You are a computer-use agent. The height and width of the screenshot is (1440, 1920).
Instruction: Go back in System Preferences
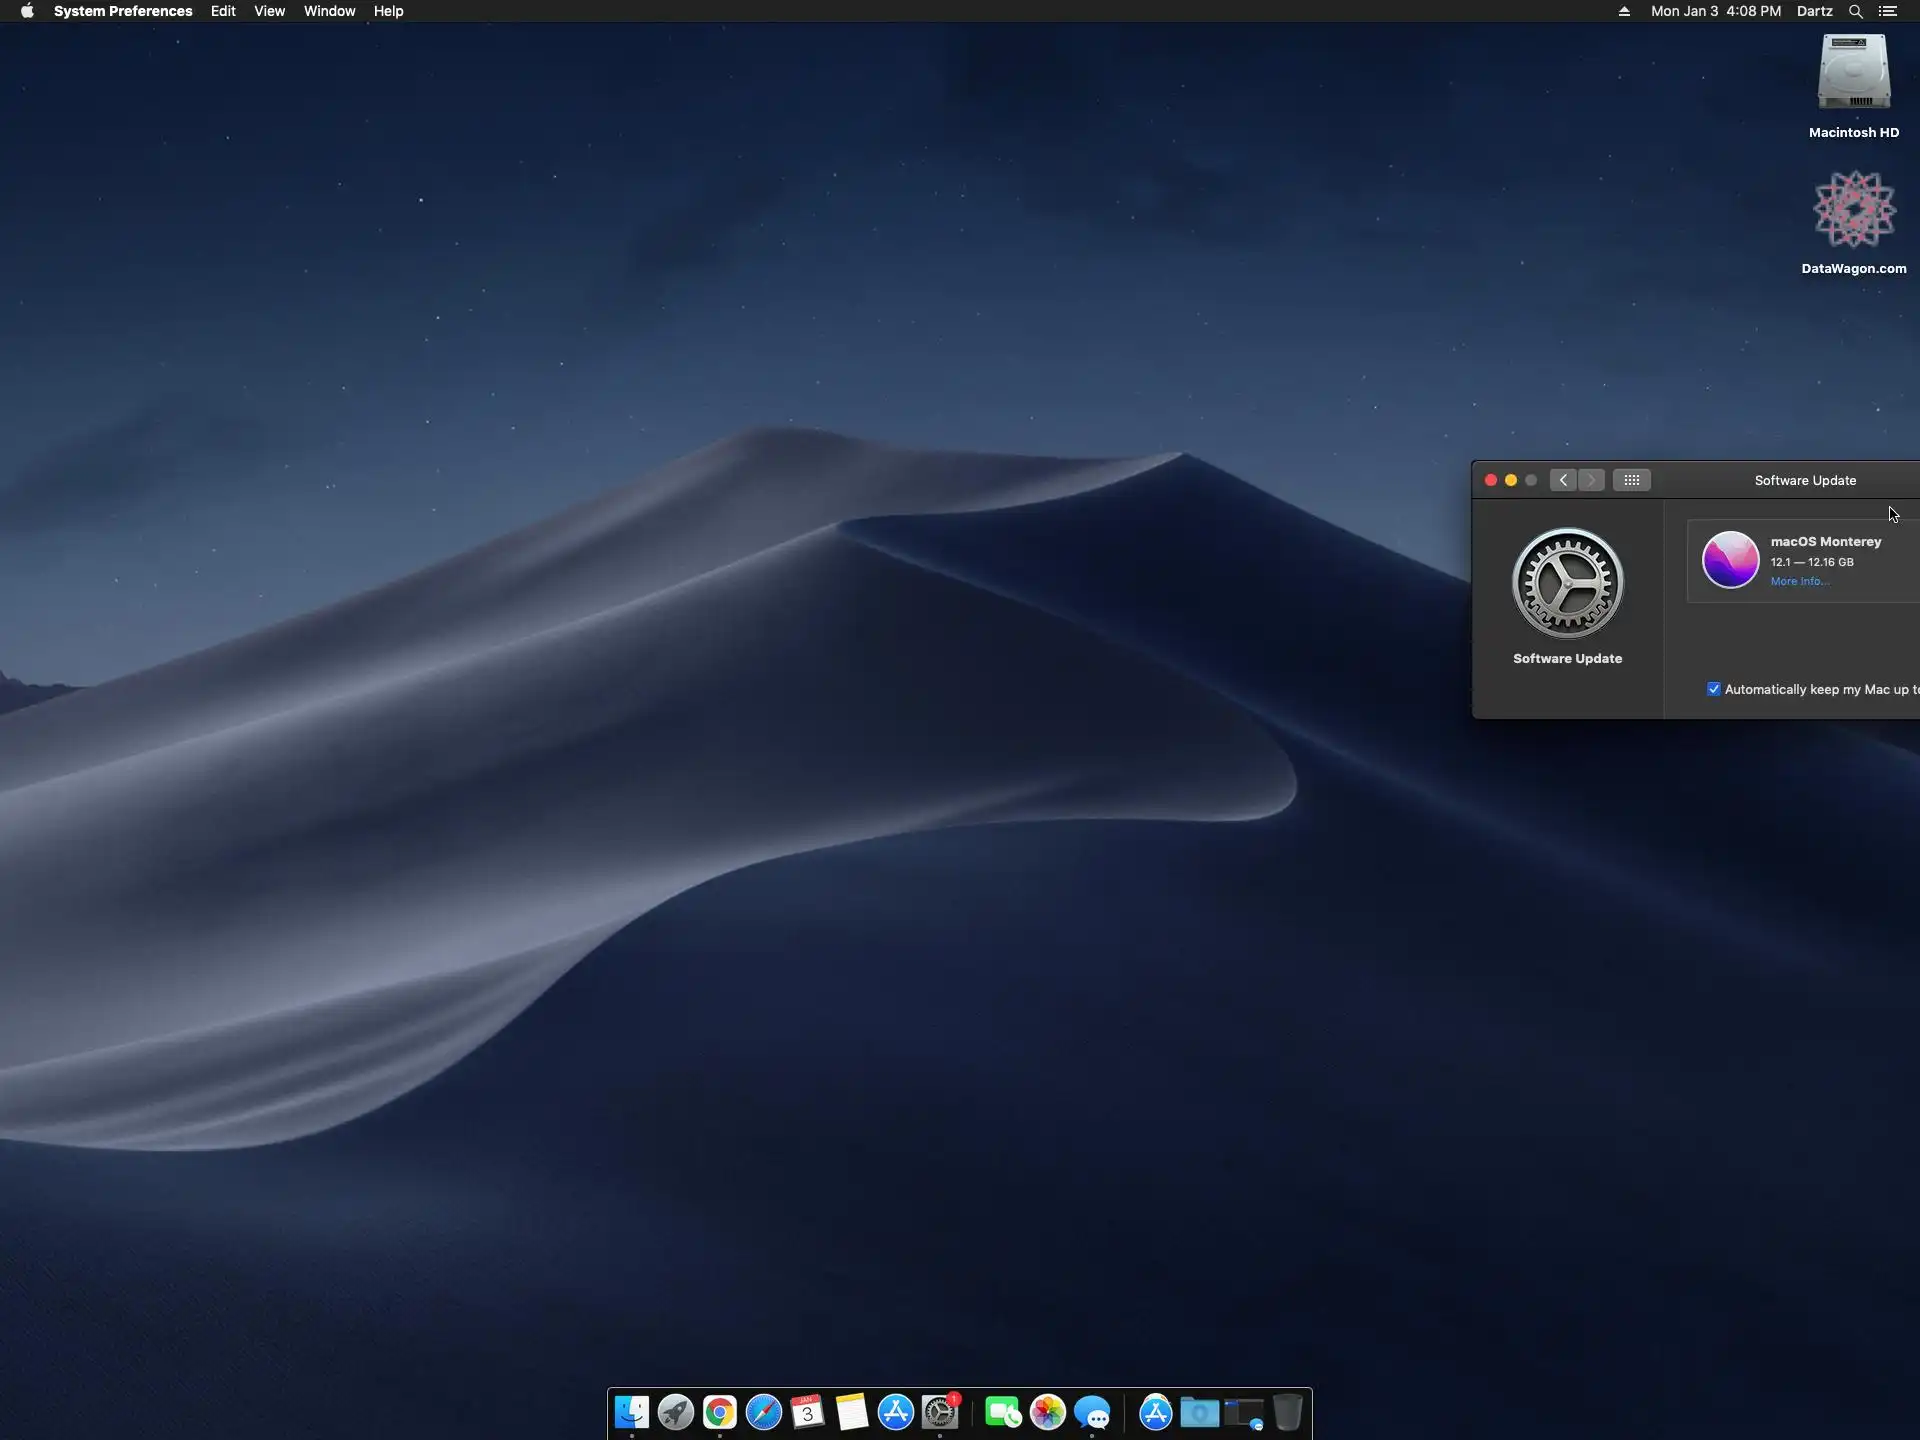point(1563,480)
